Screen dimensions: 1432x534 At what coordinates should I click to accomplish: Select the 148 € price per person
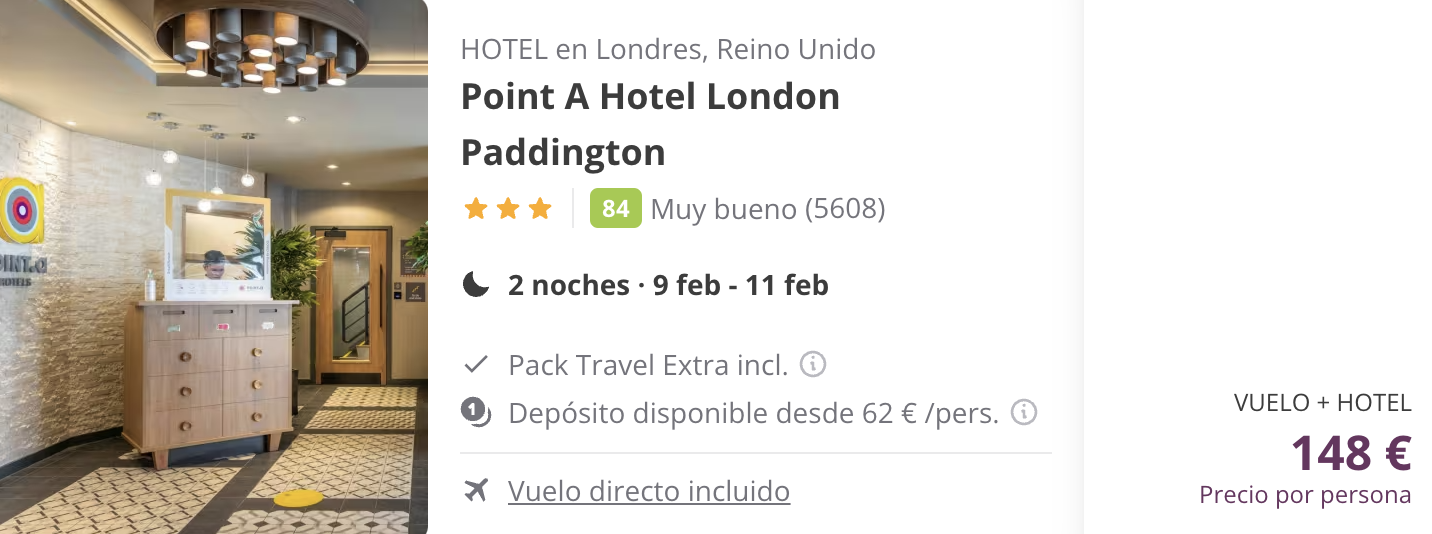1351,453
